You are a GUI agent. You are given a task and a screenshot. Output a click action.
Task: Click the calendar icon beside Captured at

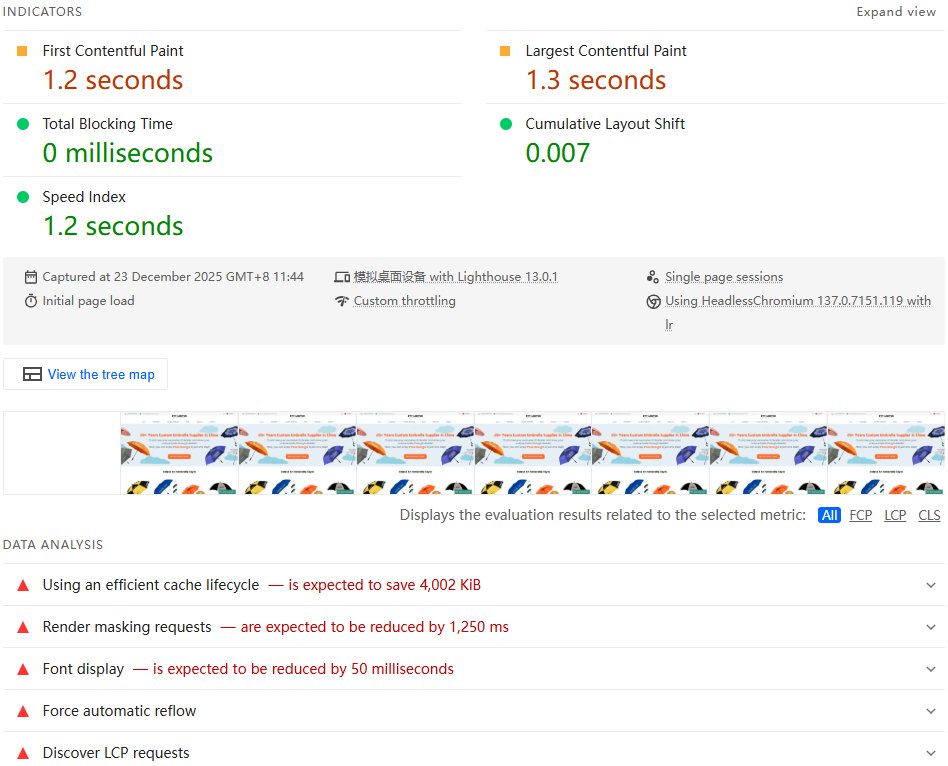coord(31,277)
